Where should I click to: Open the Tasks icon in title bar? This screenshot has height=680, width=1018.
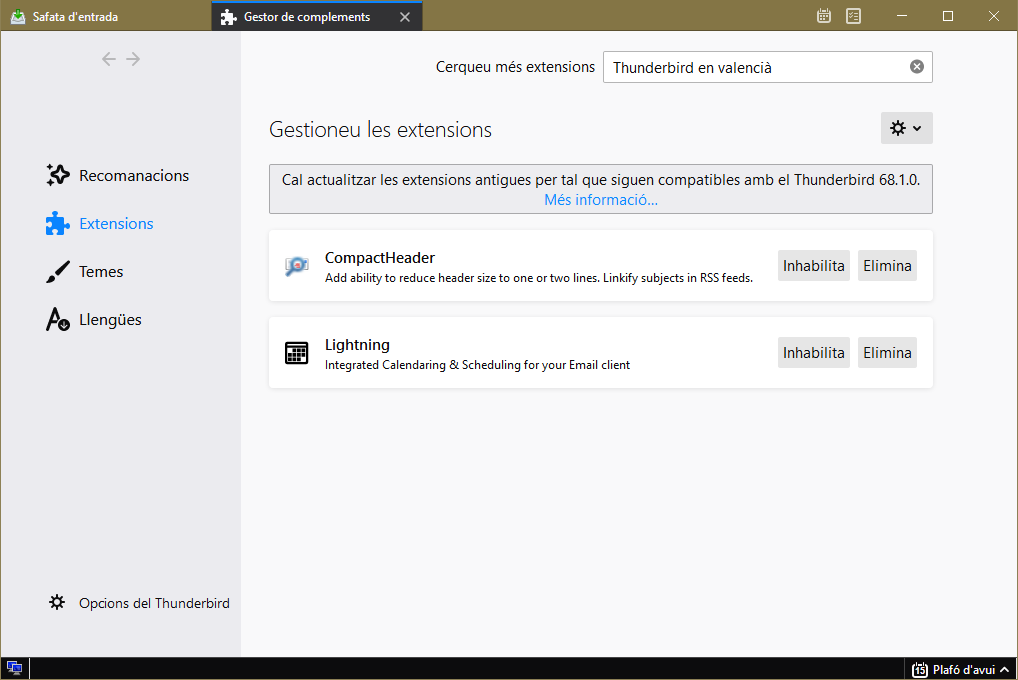854,16
